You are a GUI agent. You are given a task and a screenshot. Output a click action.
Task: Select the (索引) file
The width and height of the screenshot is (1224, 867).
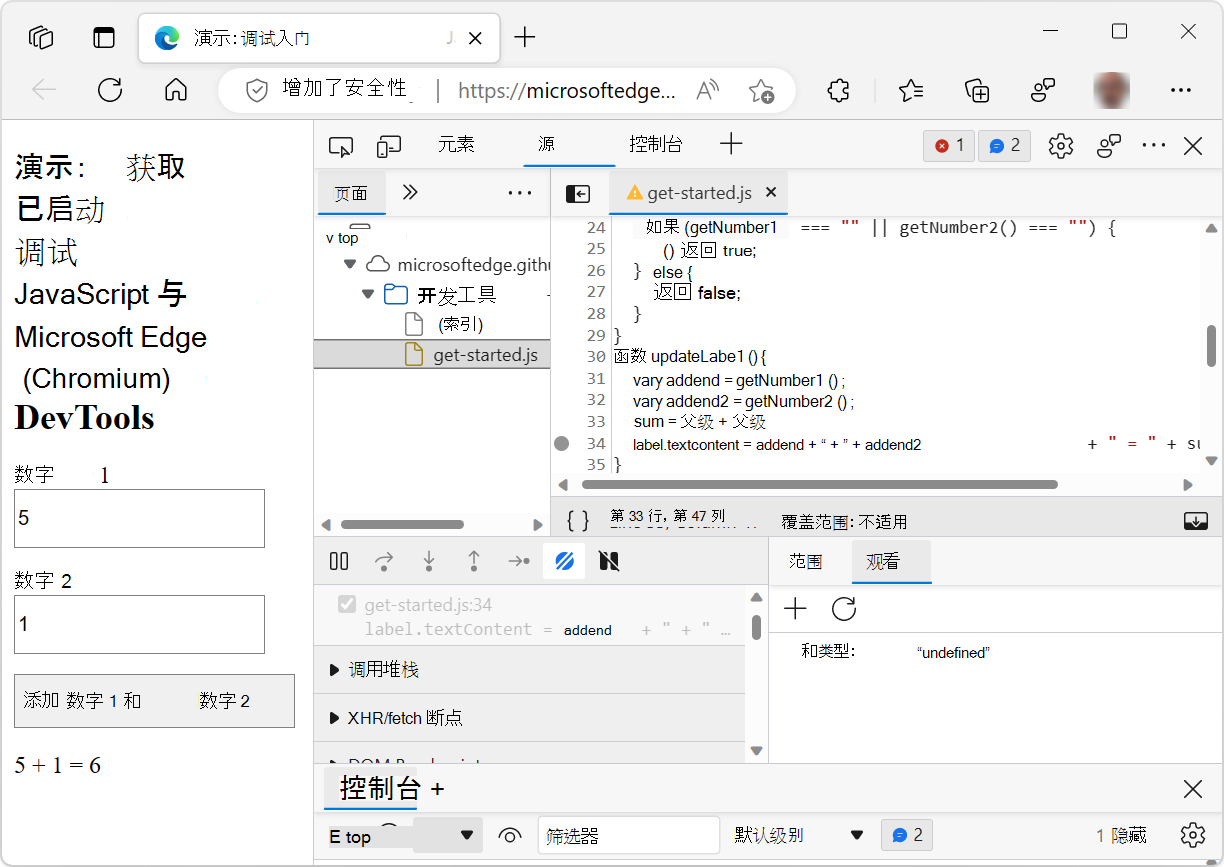tap(460, 324)
